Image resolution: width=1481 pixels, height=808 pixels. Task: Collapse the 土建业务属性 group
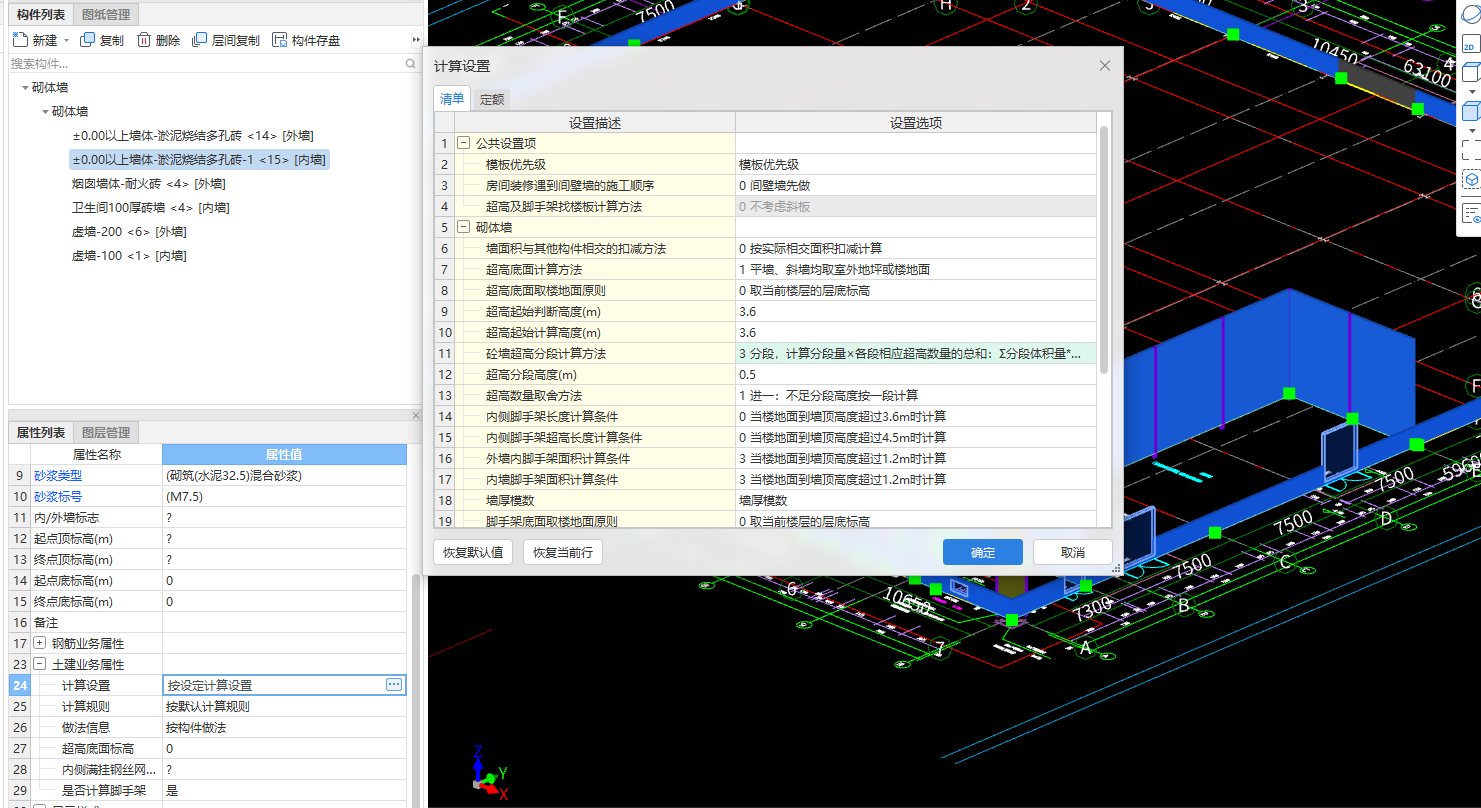pyautogui.click(x=40, y=665)
